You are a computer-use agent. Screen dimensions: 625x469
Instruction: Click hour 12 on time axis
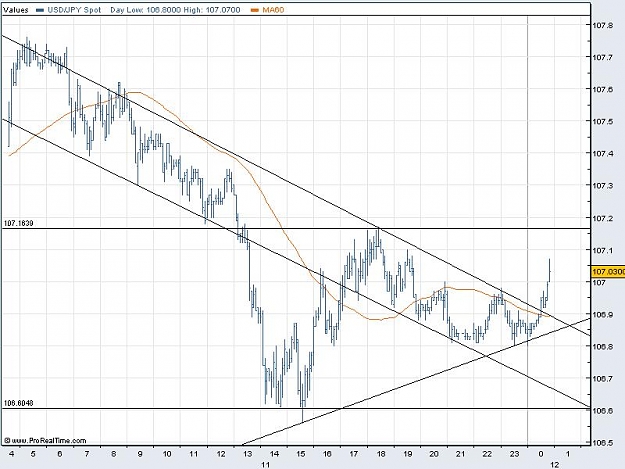(x=220, y=453)
